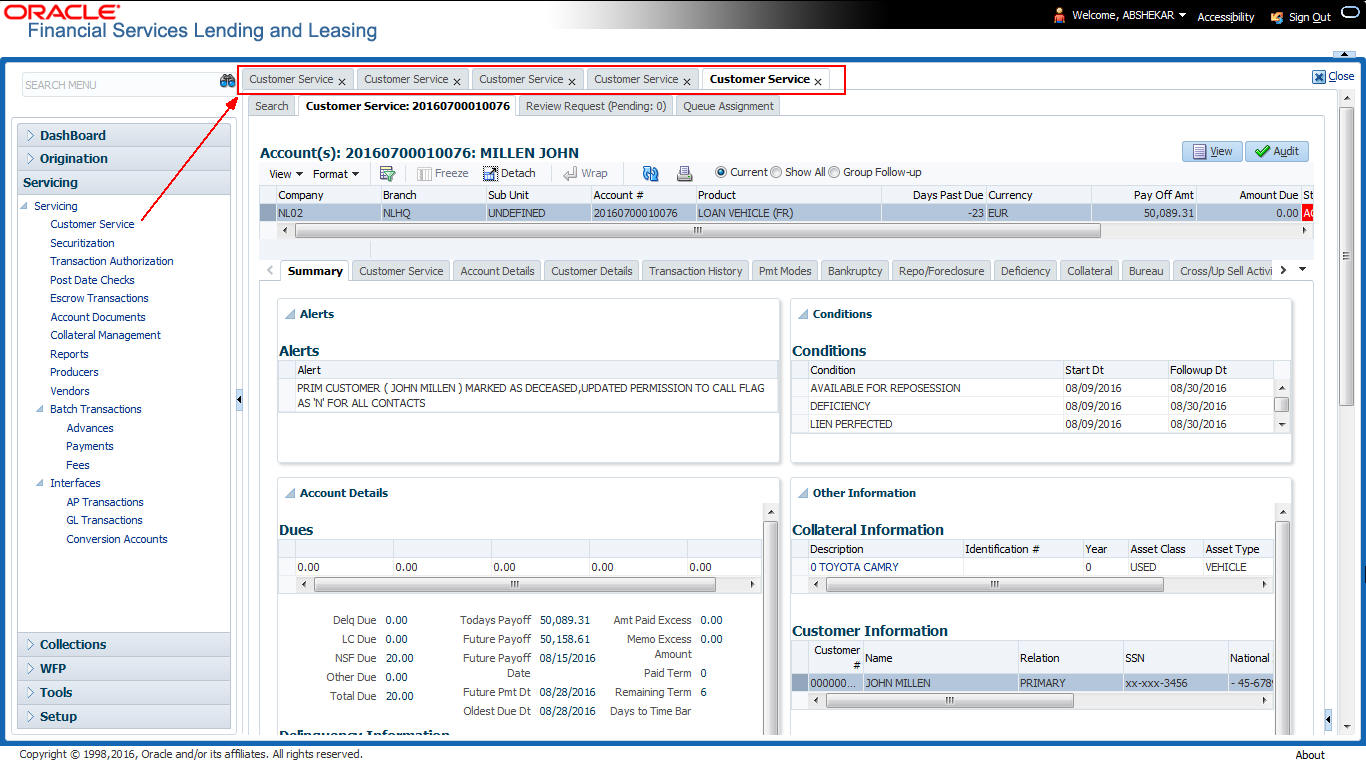Open the Customer Details sub-tab
The height and width of the screenshot is (768, 1366).
pyautogui.click(x=591, y=270)
